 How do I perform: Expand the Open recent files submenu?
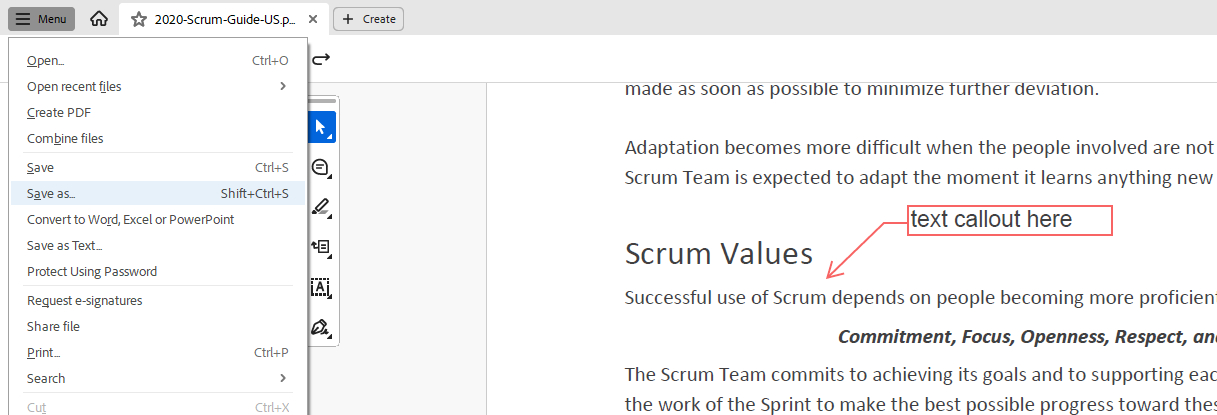click(x=283, y=86)
